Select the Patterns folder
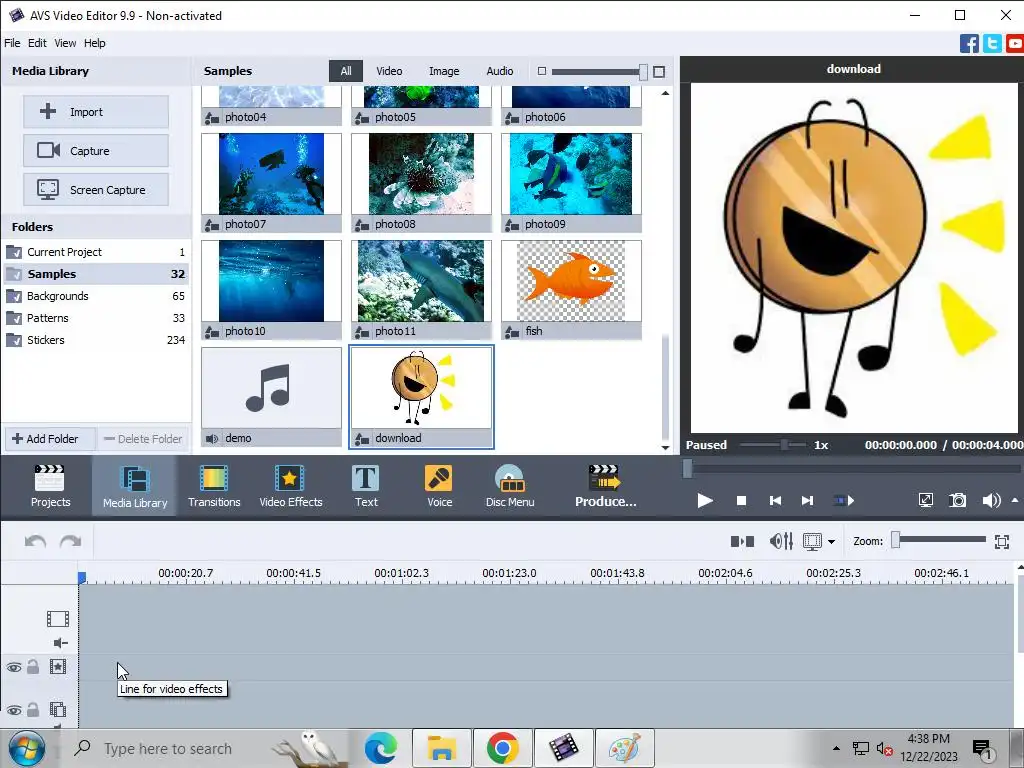The image size is (1024, 768). (96, 318)
